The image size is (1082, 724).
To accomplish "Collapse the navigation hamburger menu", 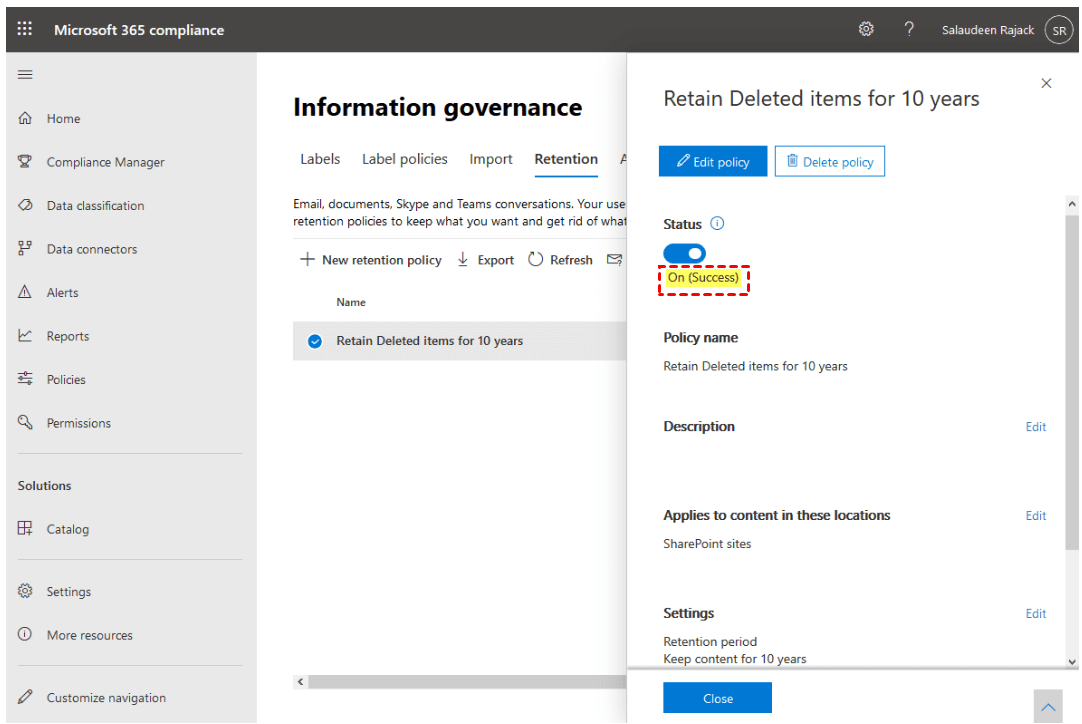I will 25,75.
